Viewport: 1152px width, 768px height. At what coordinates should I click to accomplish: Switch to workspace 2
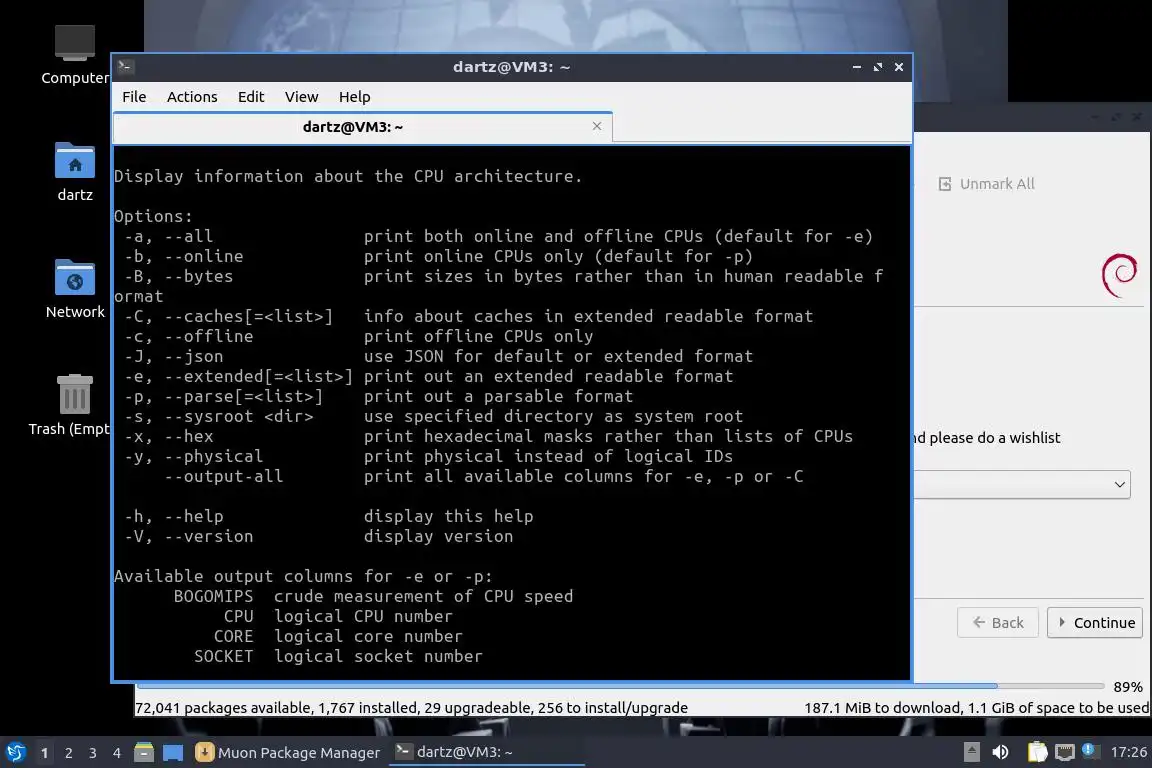tap(68, 753)
